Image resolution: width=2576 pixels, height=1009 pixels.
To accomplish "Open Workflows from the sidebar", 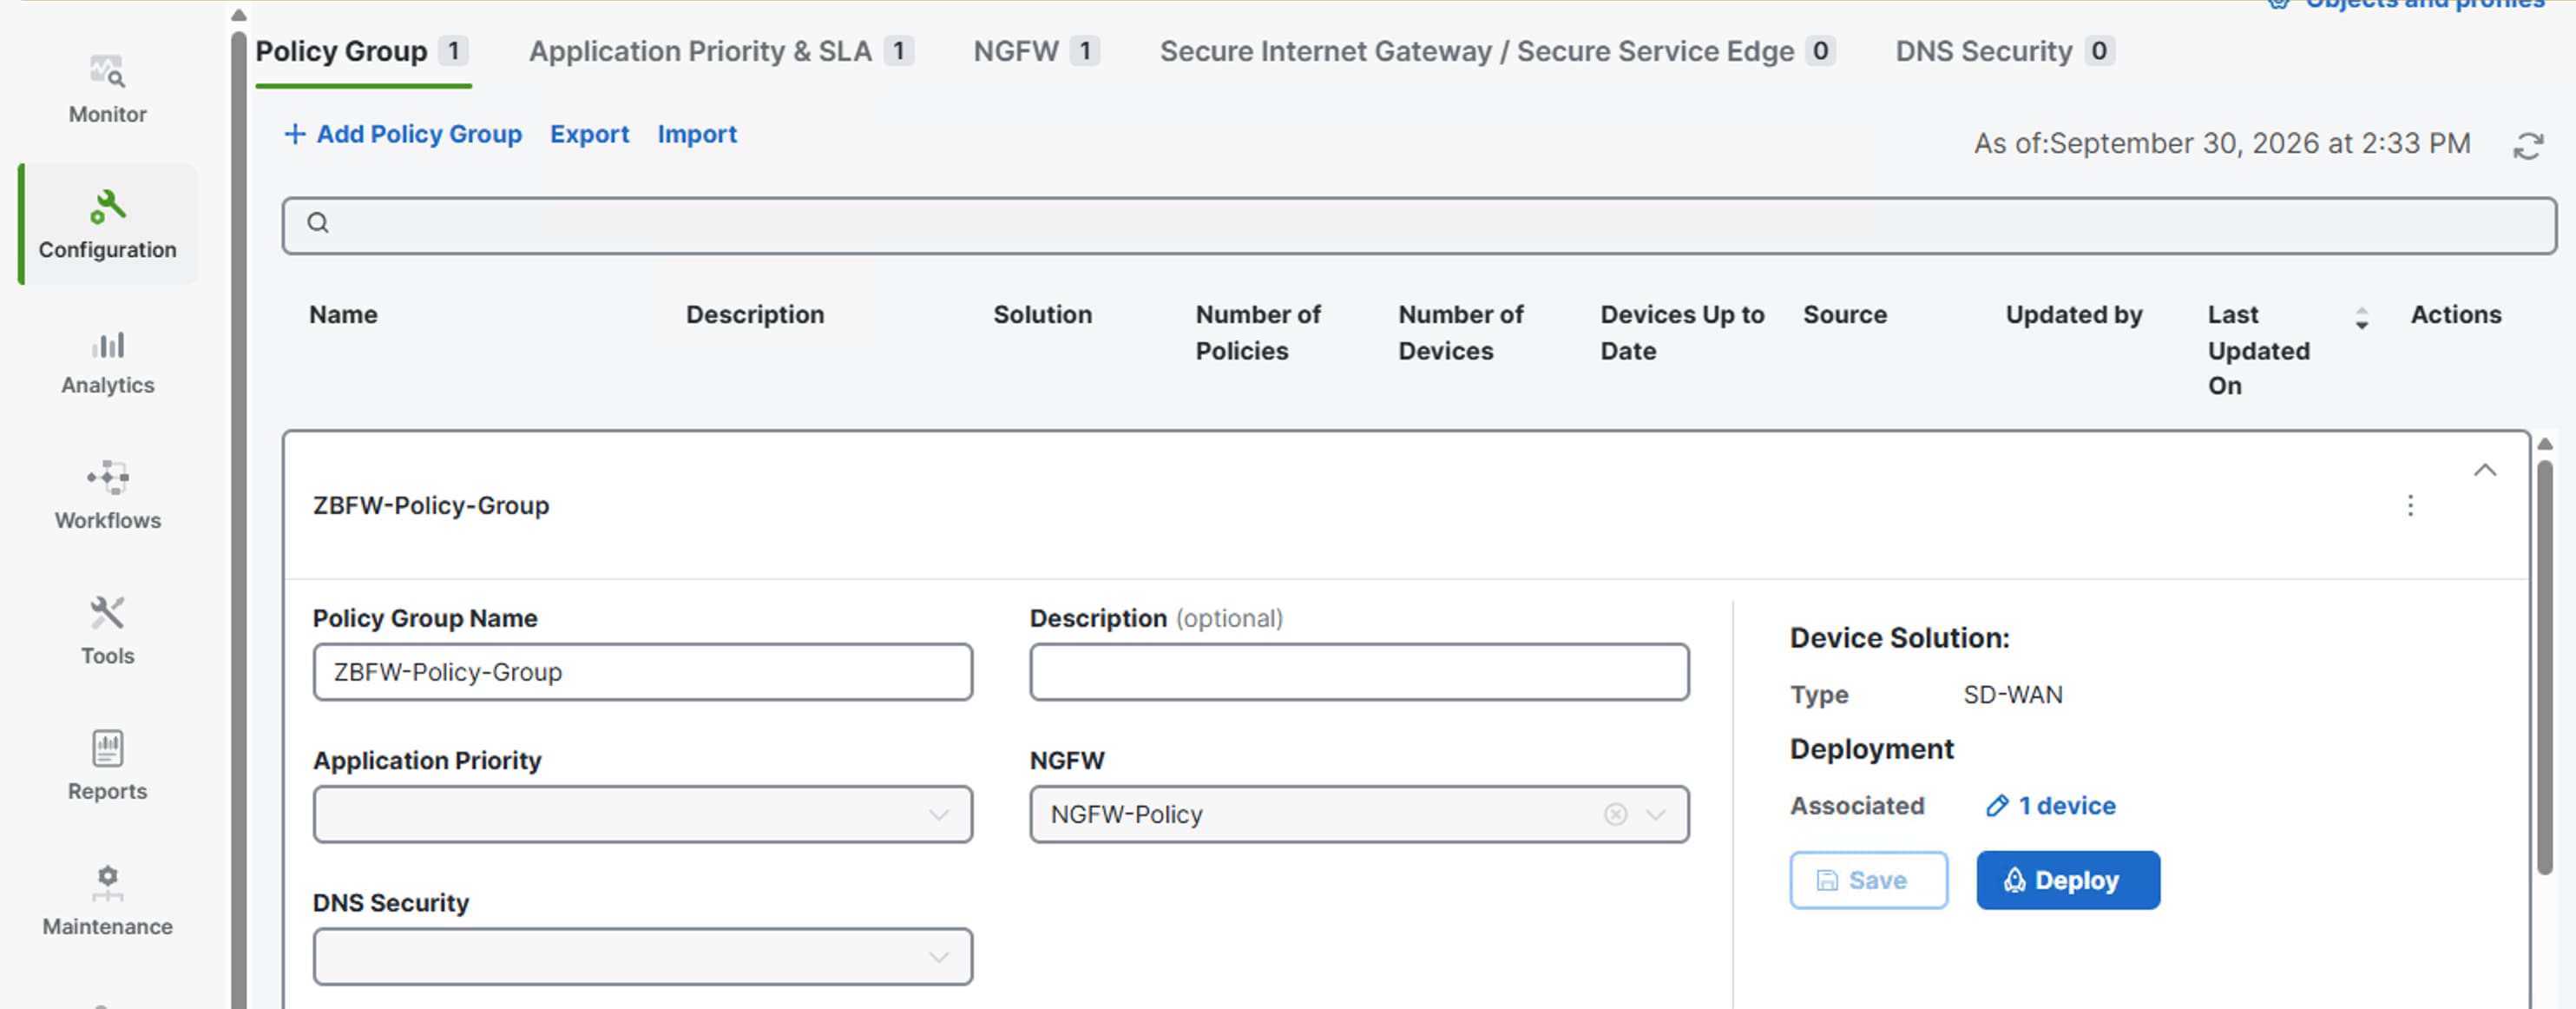I will click(107, 497).
